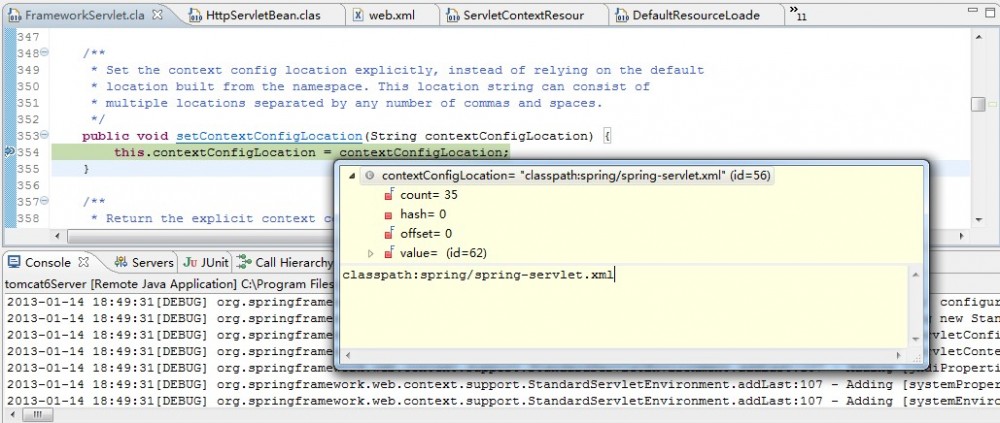The width and height of the screenshot is (1000, 423).
Task: Click the editor vertical scrollbar thumb
Action: click(978, 104)
